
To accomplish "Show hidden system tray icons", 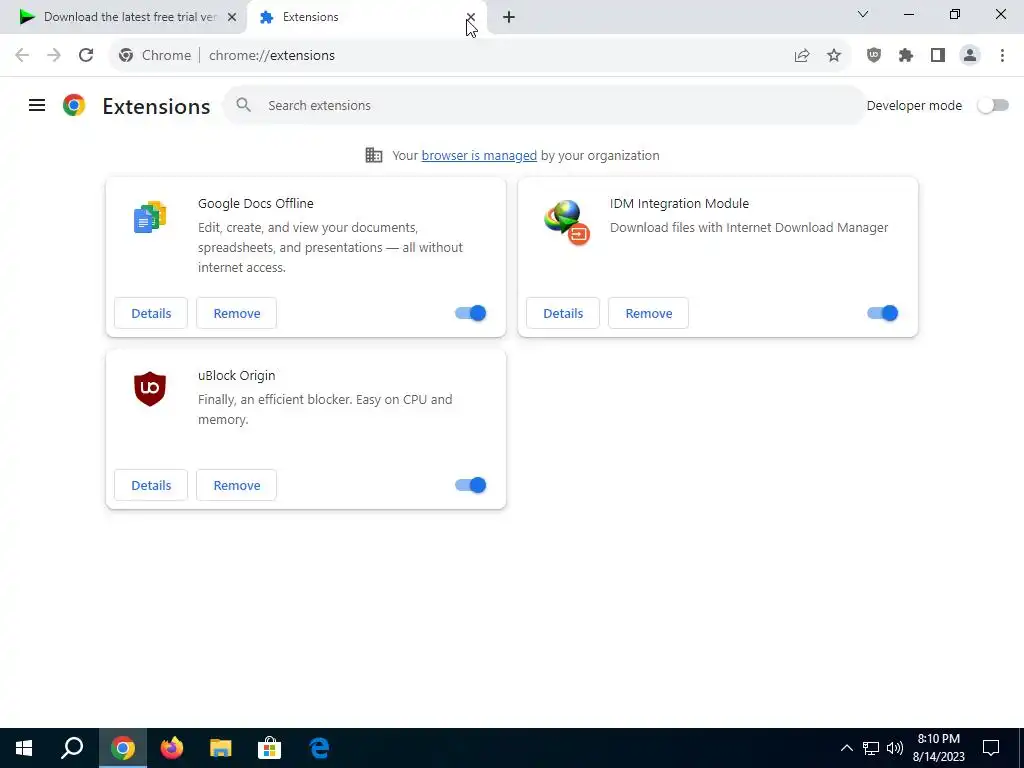I will click(846, 748).
